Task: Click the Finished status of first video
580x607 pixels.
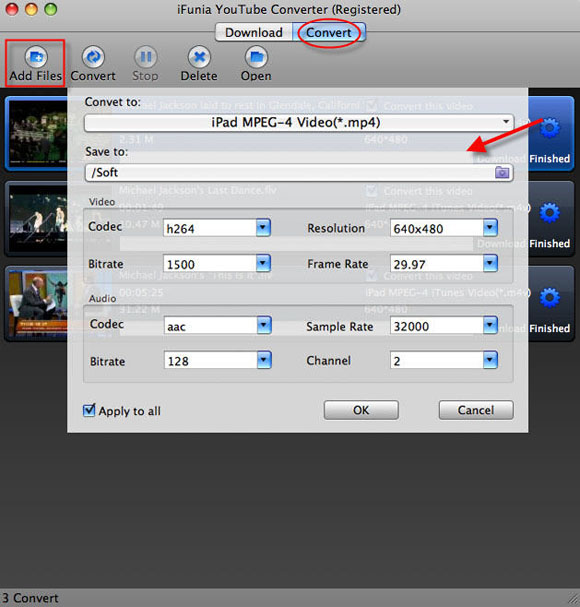Action: [549, 159]
